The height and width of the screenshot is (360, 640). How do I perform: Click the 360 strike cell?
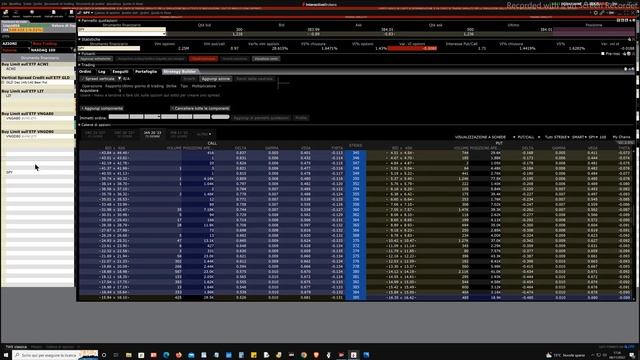(x=356, y=209)
